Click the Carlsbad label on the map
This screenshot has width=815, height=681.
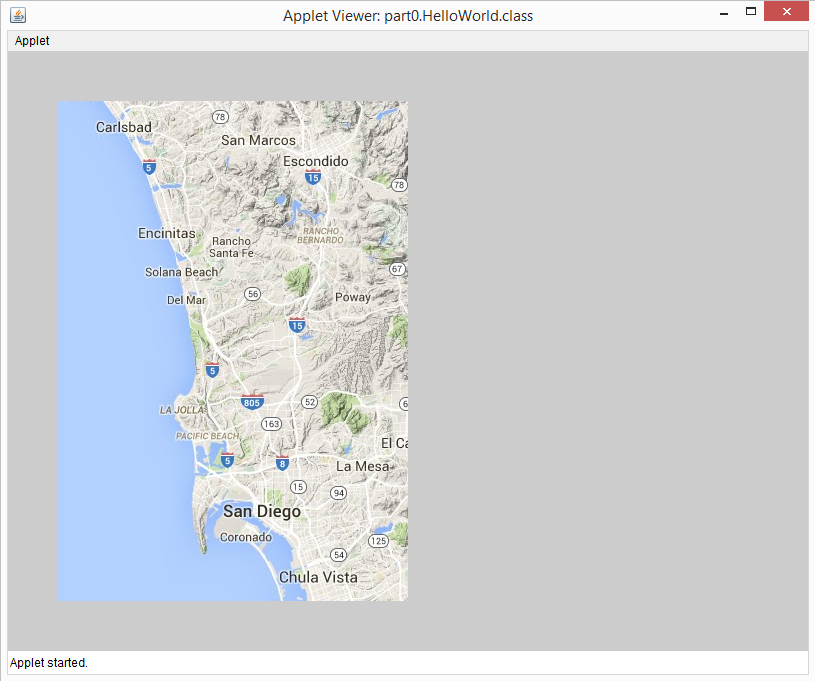(124, 127)
